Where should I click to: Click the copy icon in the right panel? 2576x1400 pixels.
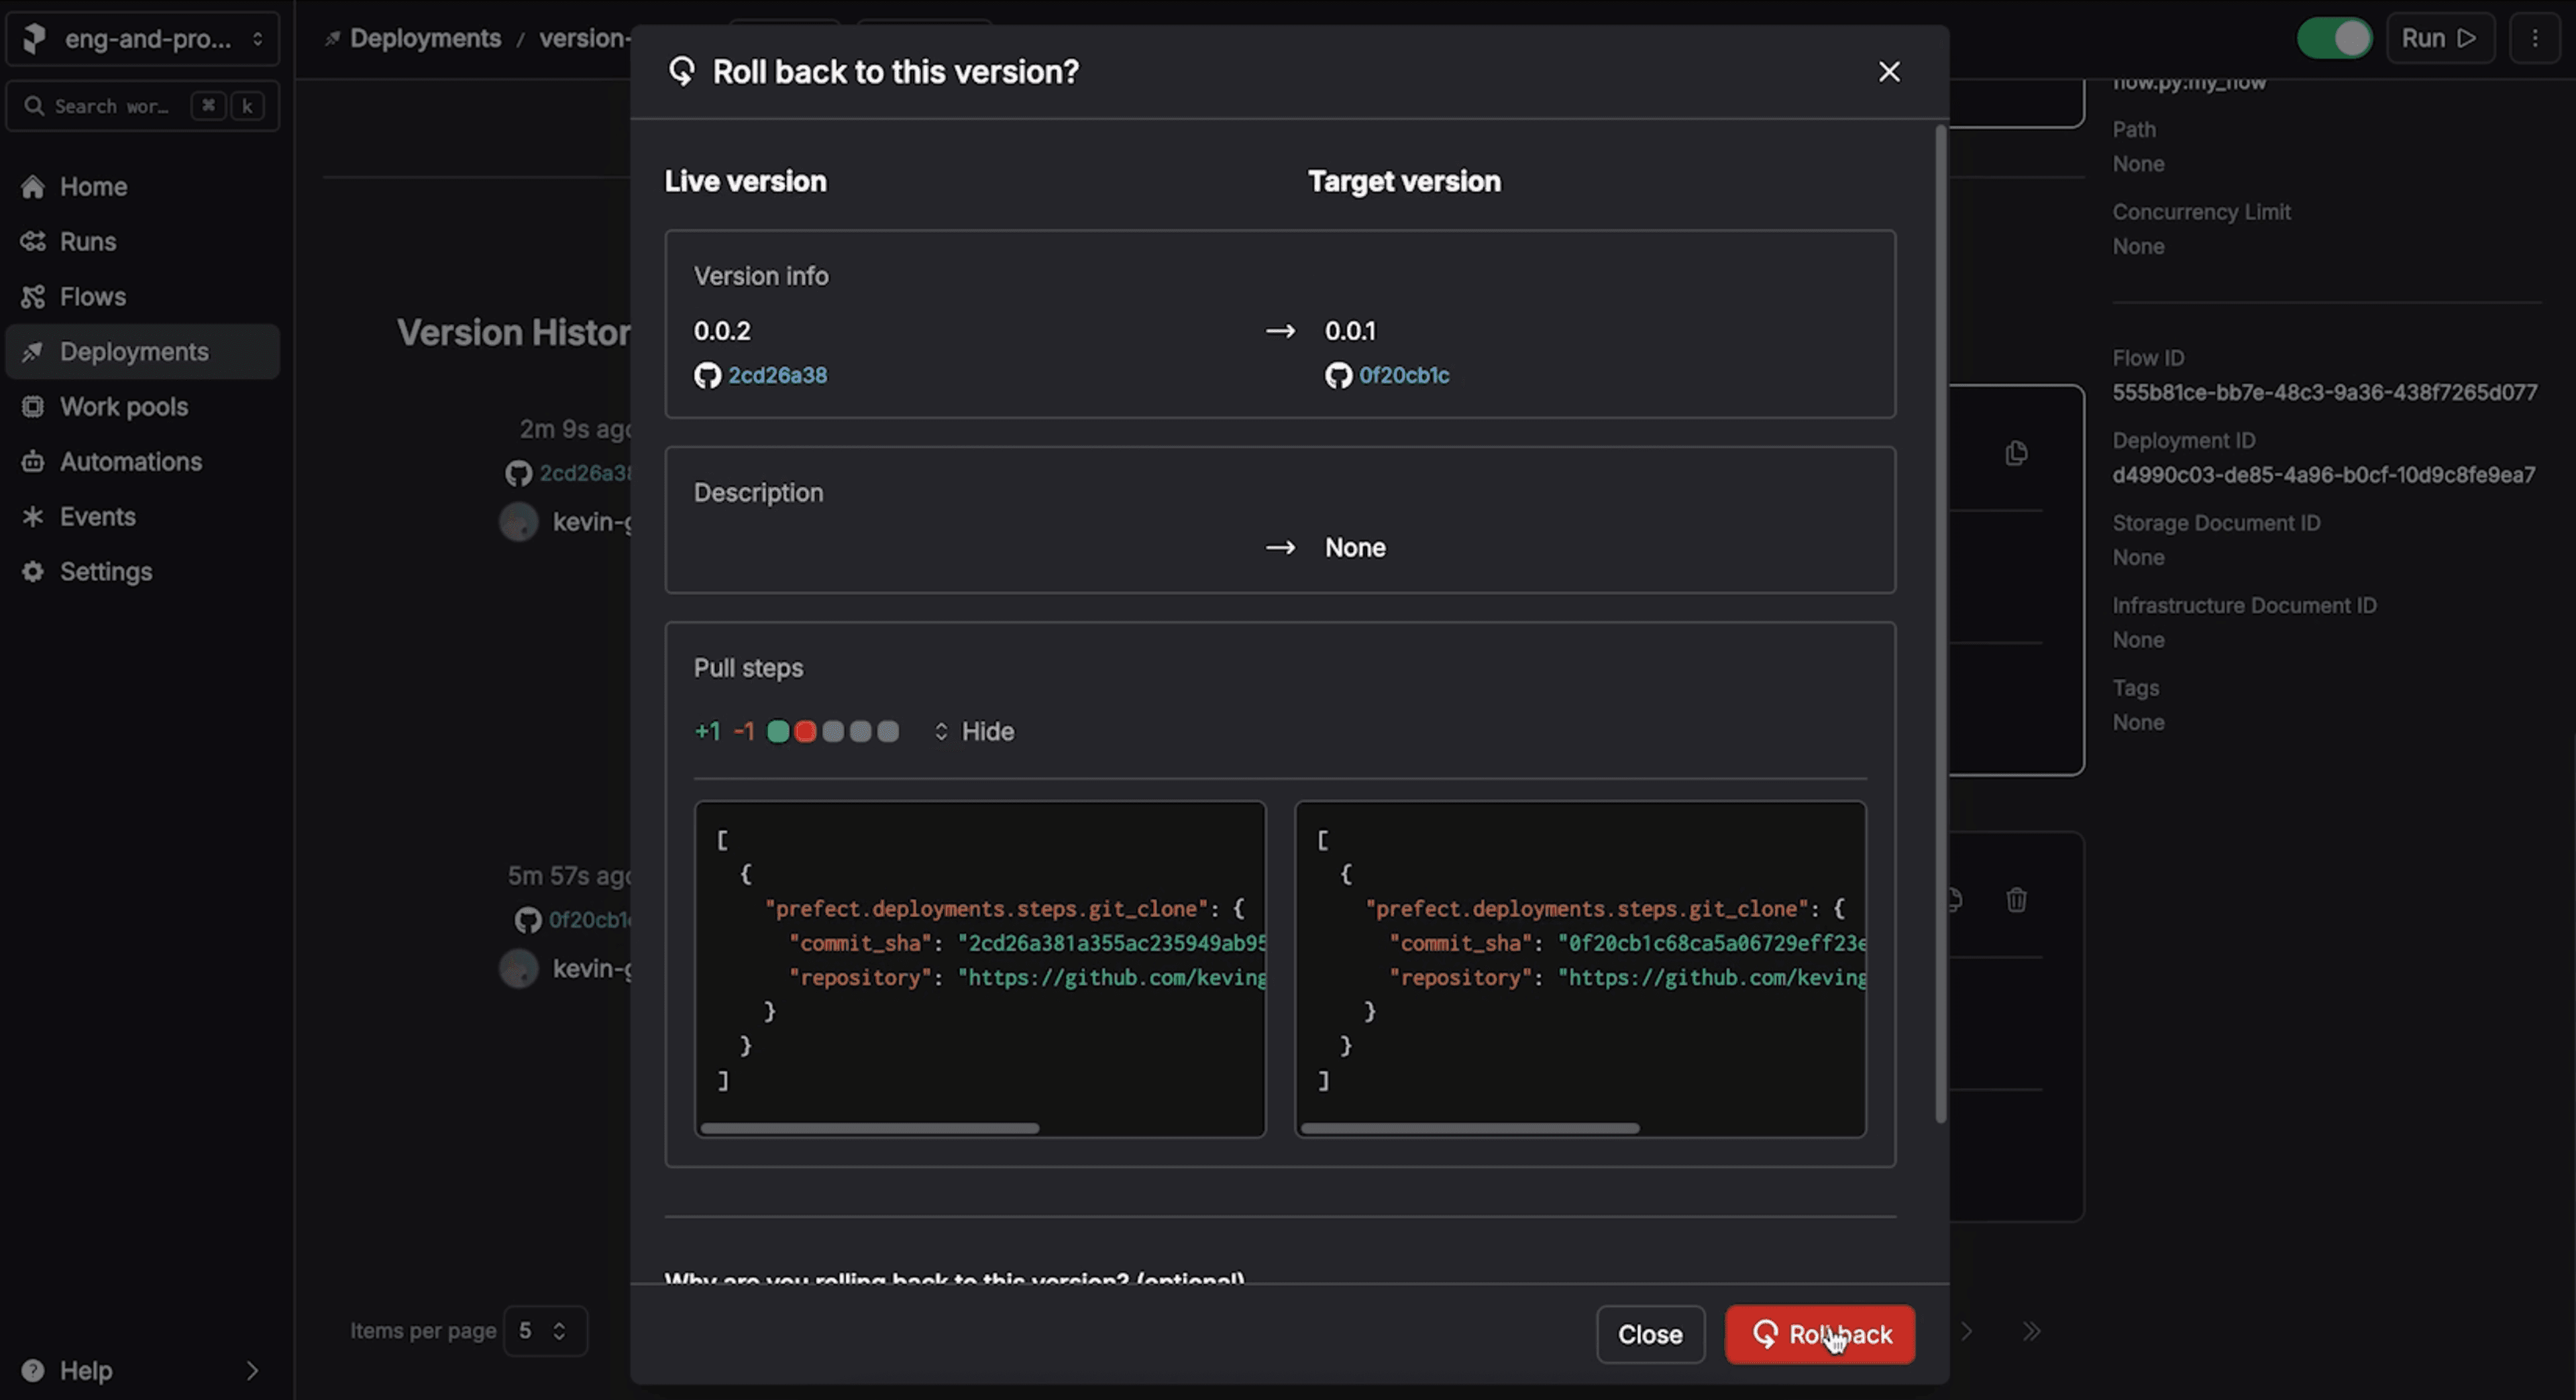[2016, 453]
